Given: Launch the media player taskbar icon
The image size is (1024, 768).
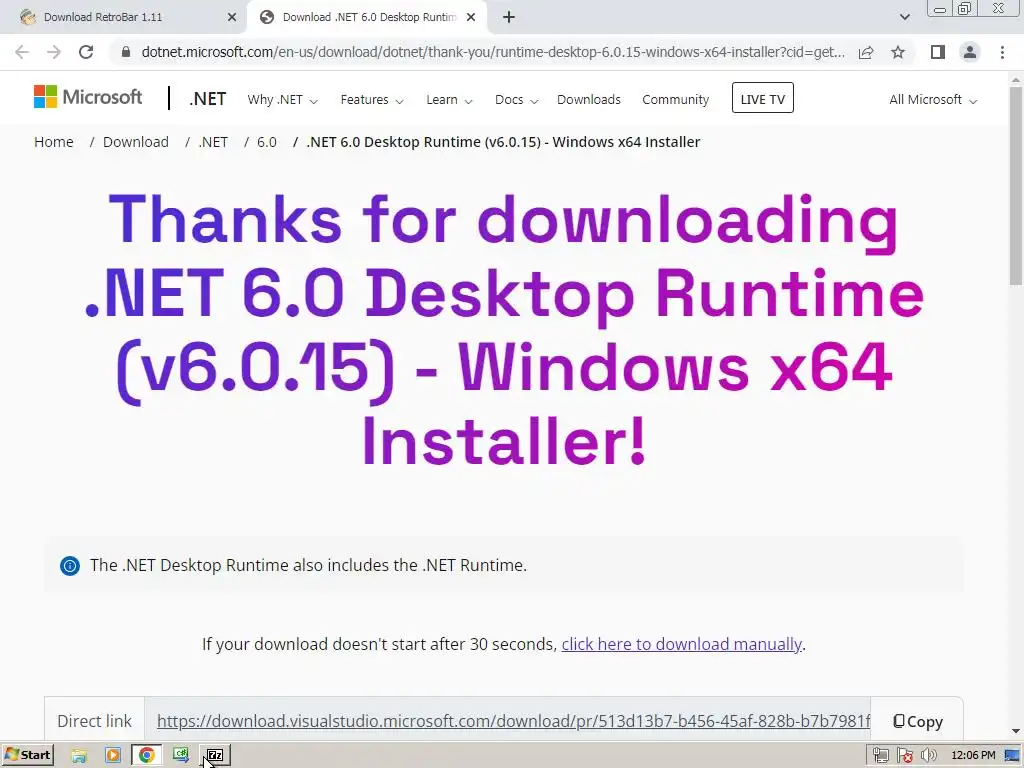Looking at the screenshot, I should click(x=112, y=756).
